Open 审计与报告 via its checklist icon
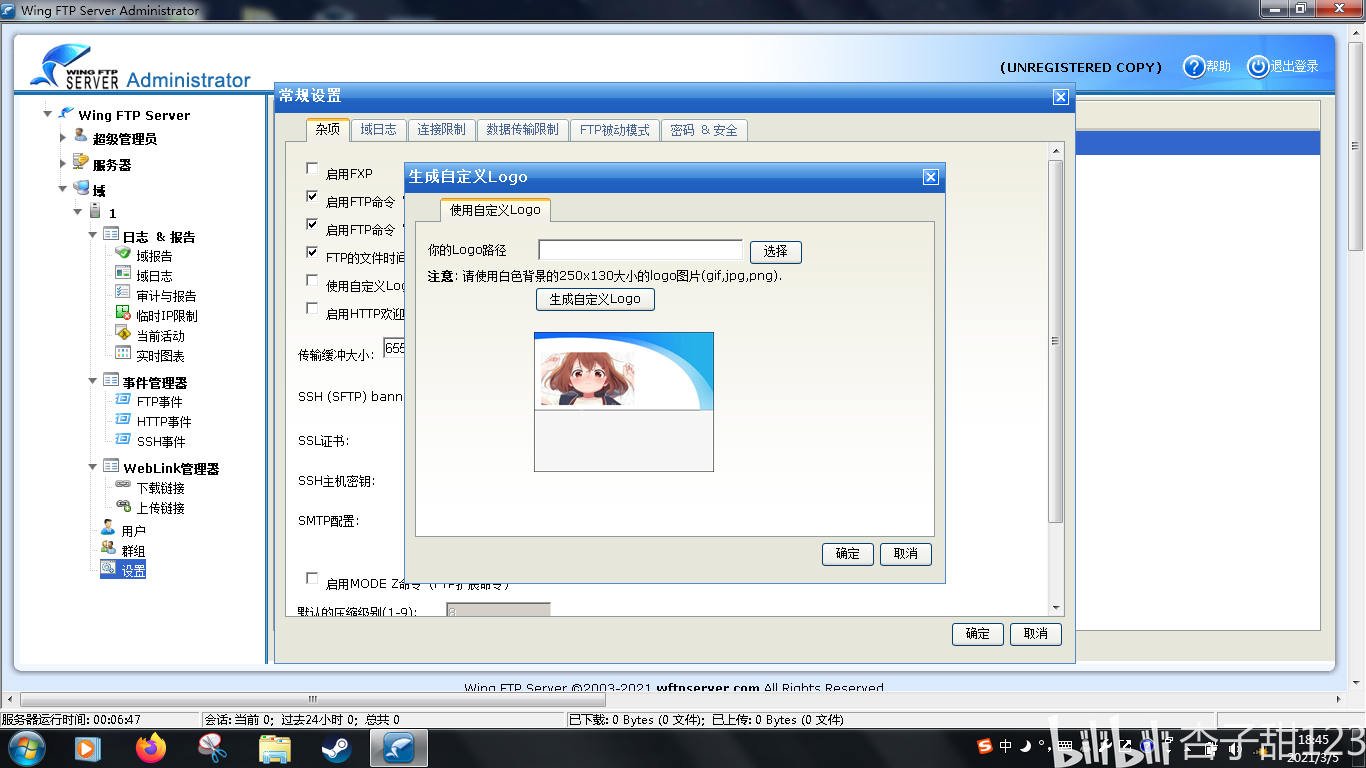The image size is (1366, 768). [123, 293]
